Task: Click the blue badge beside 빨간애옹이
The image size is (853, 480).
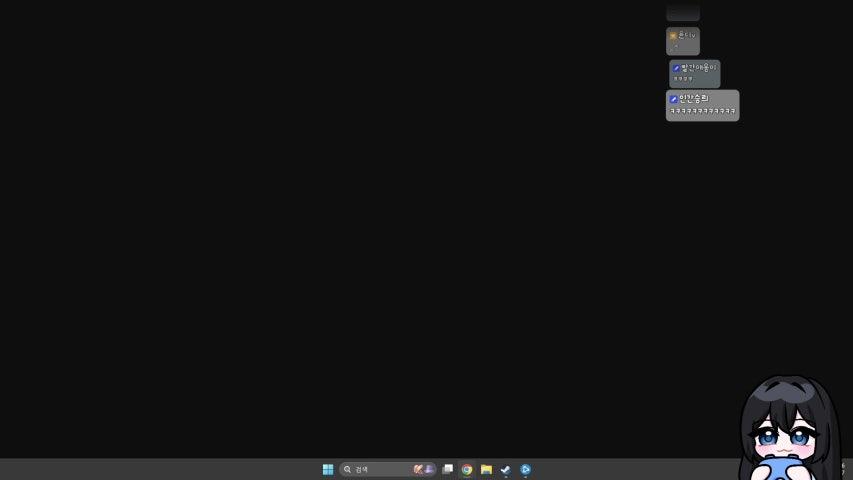Action: [676, 69]
